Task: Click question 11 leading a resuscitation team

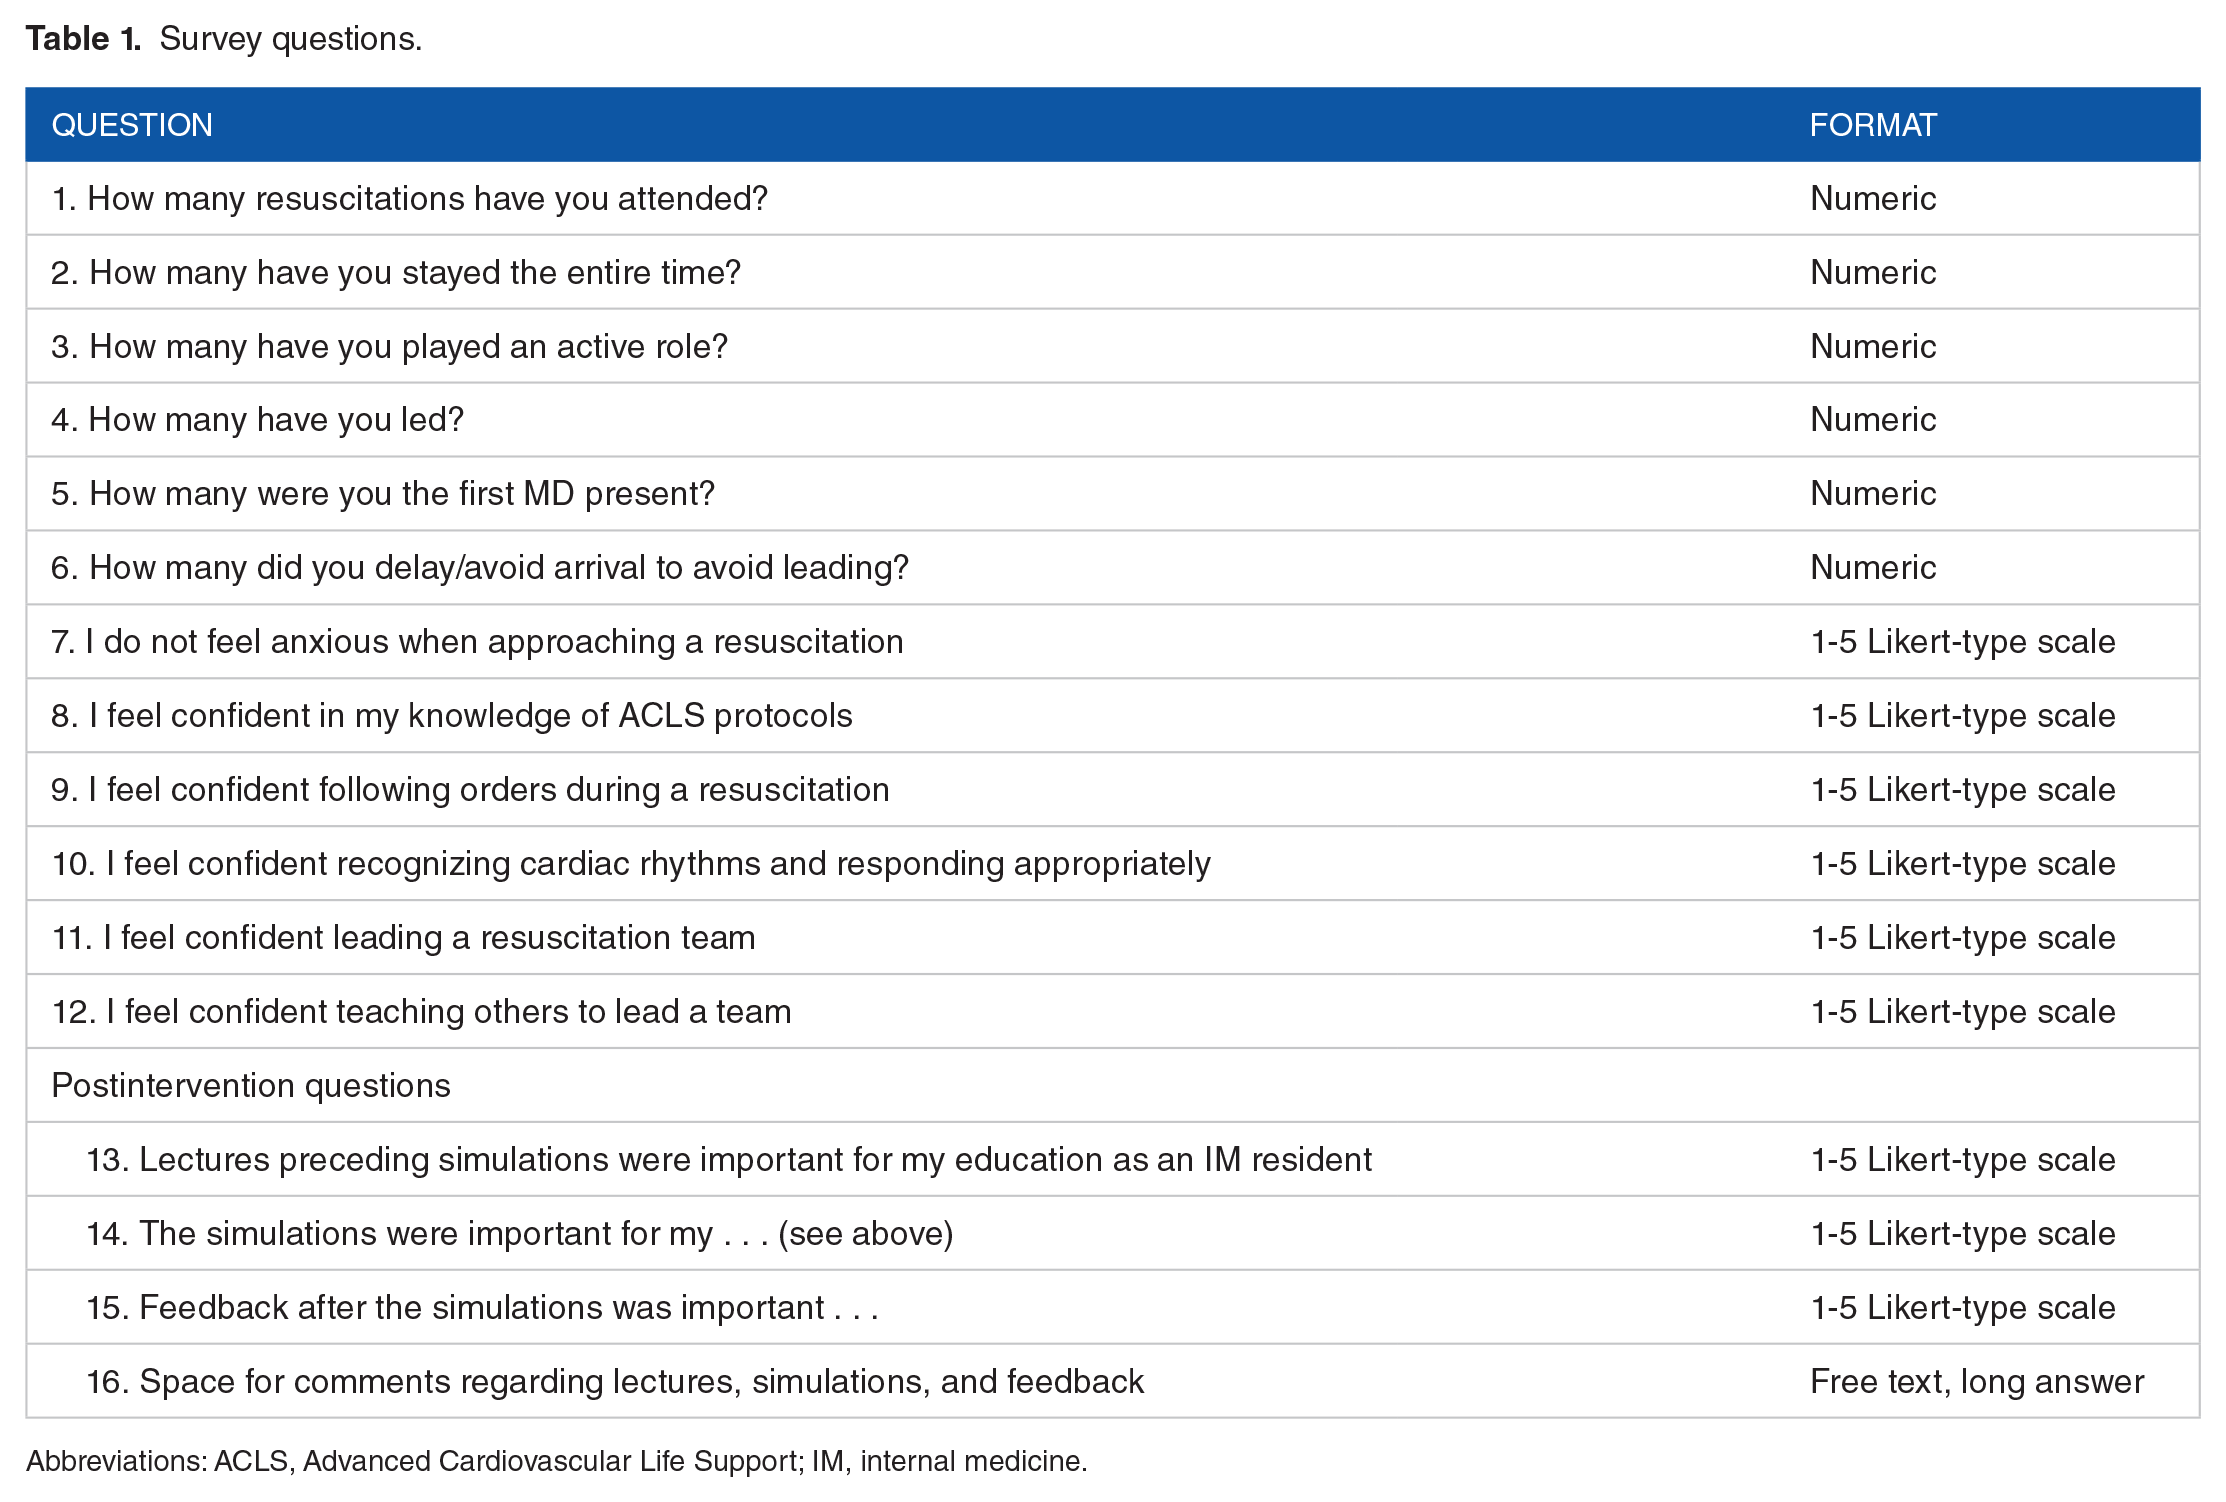Action: [403, 938]
